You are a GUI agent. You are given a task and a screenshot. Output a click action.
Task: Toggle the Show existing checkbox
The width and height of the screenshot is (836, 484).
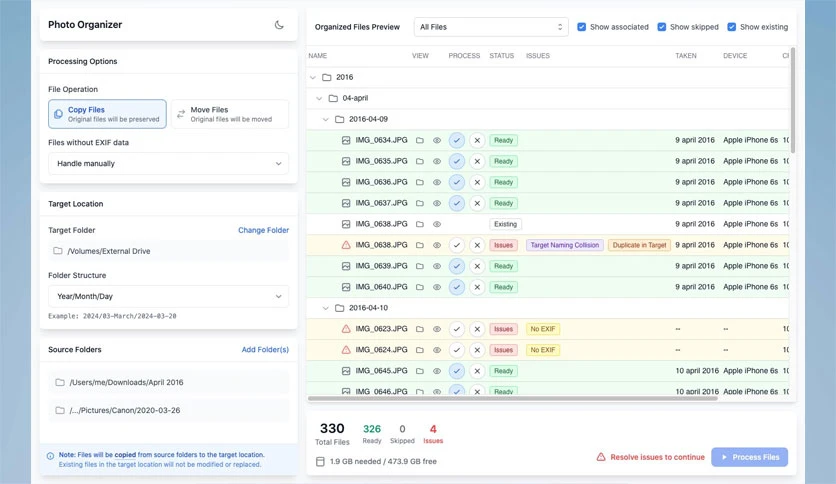732,27
